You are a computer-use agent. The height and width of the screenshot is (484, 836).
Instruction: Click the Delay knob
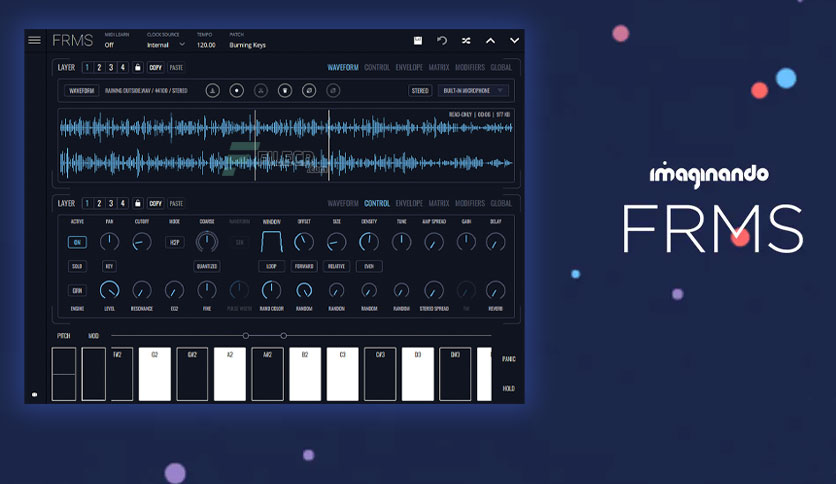pos(495,242)
